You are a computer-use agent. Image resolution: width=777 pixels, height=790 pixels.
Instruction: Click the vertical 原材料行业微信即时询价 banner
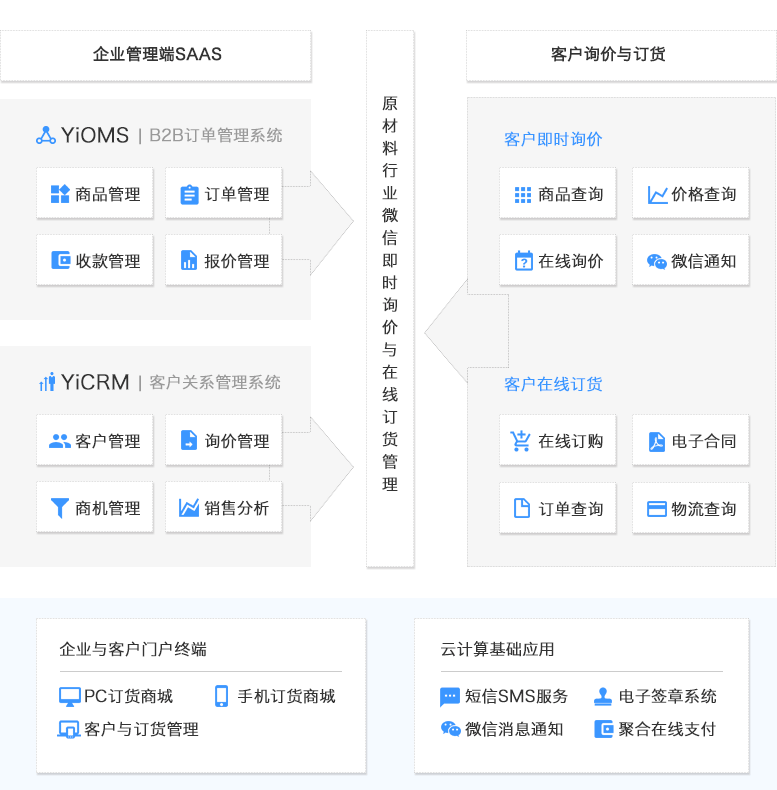click(x=390, y=299)
